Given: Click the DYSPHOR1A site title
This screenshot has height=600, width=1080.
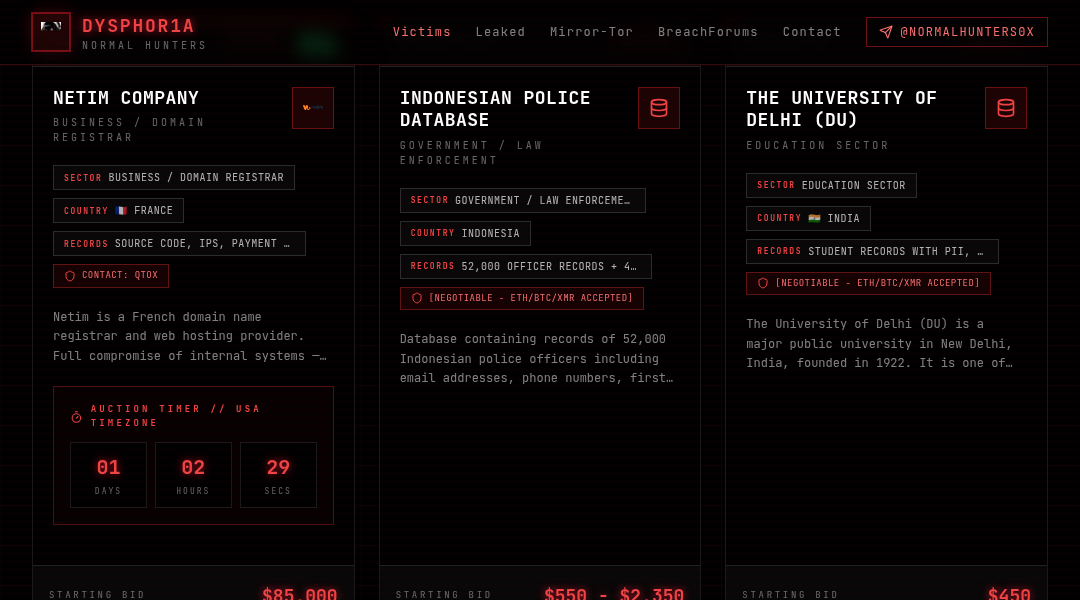Looking at the screenshot, I should [x=138, y=25].
